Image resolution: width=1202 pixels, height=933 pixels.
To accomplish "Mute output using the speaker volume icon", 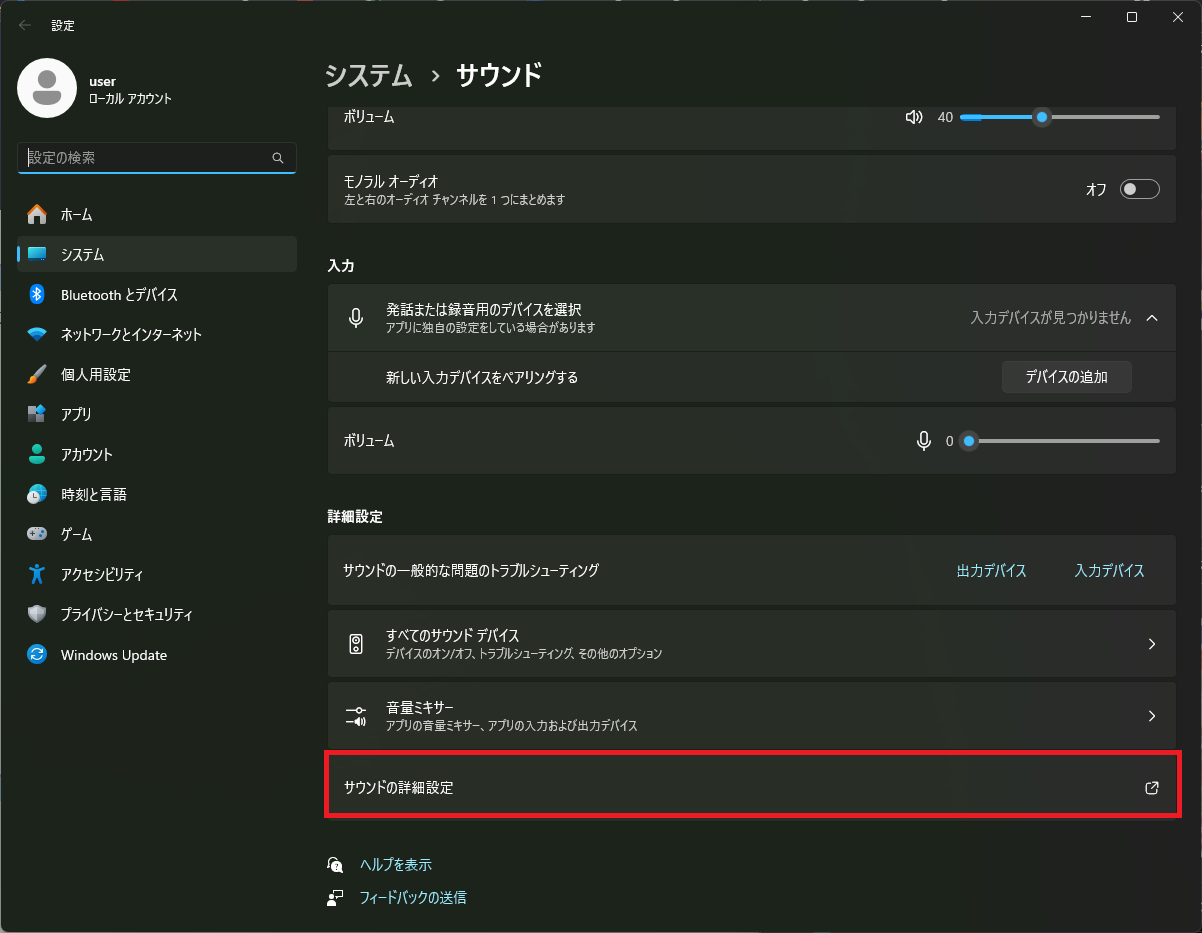I will (913, 117).
